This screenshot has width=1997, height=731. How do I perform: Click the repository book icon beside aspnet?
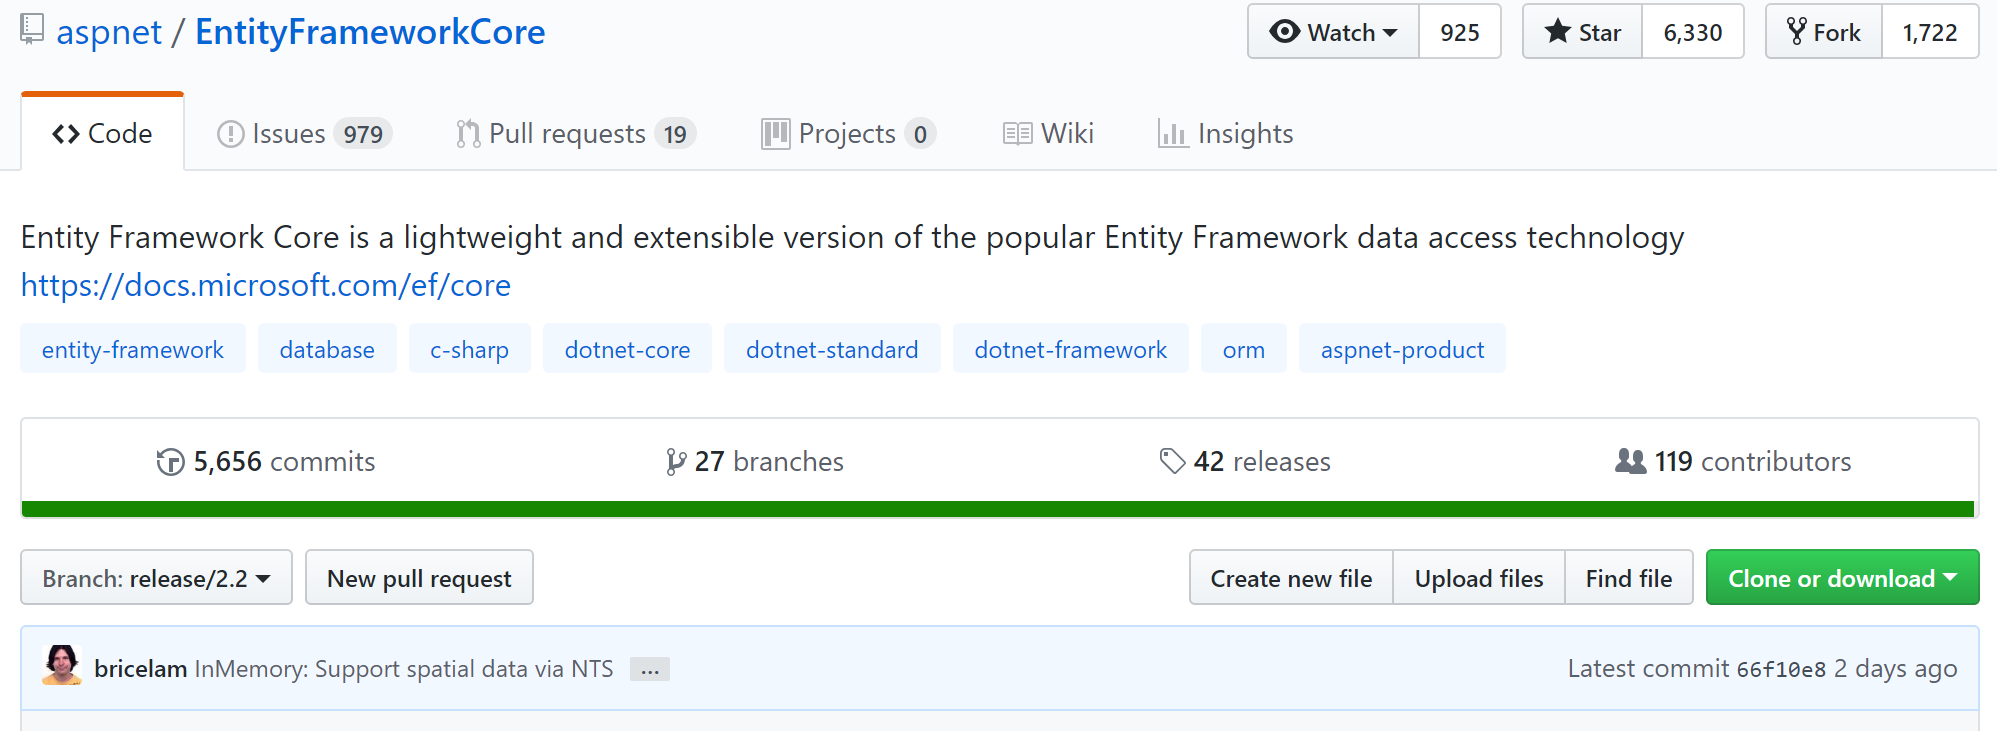click(32, 29)
